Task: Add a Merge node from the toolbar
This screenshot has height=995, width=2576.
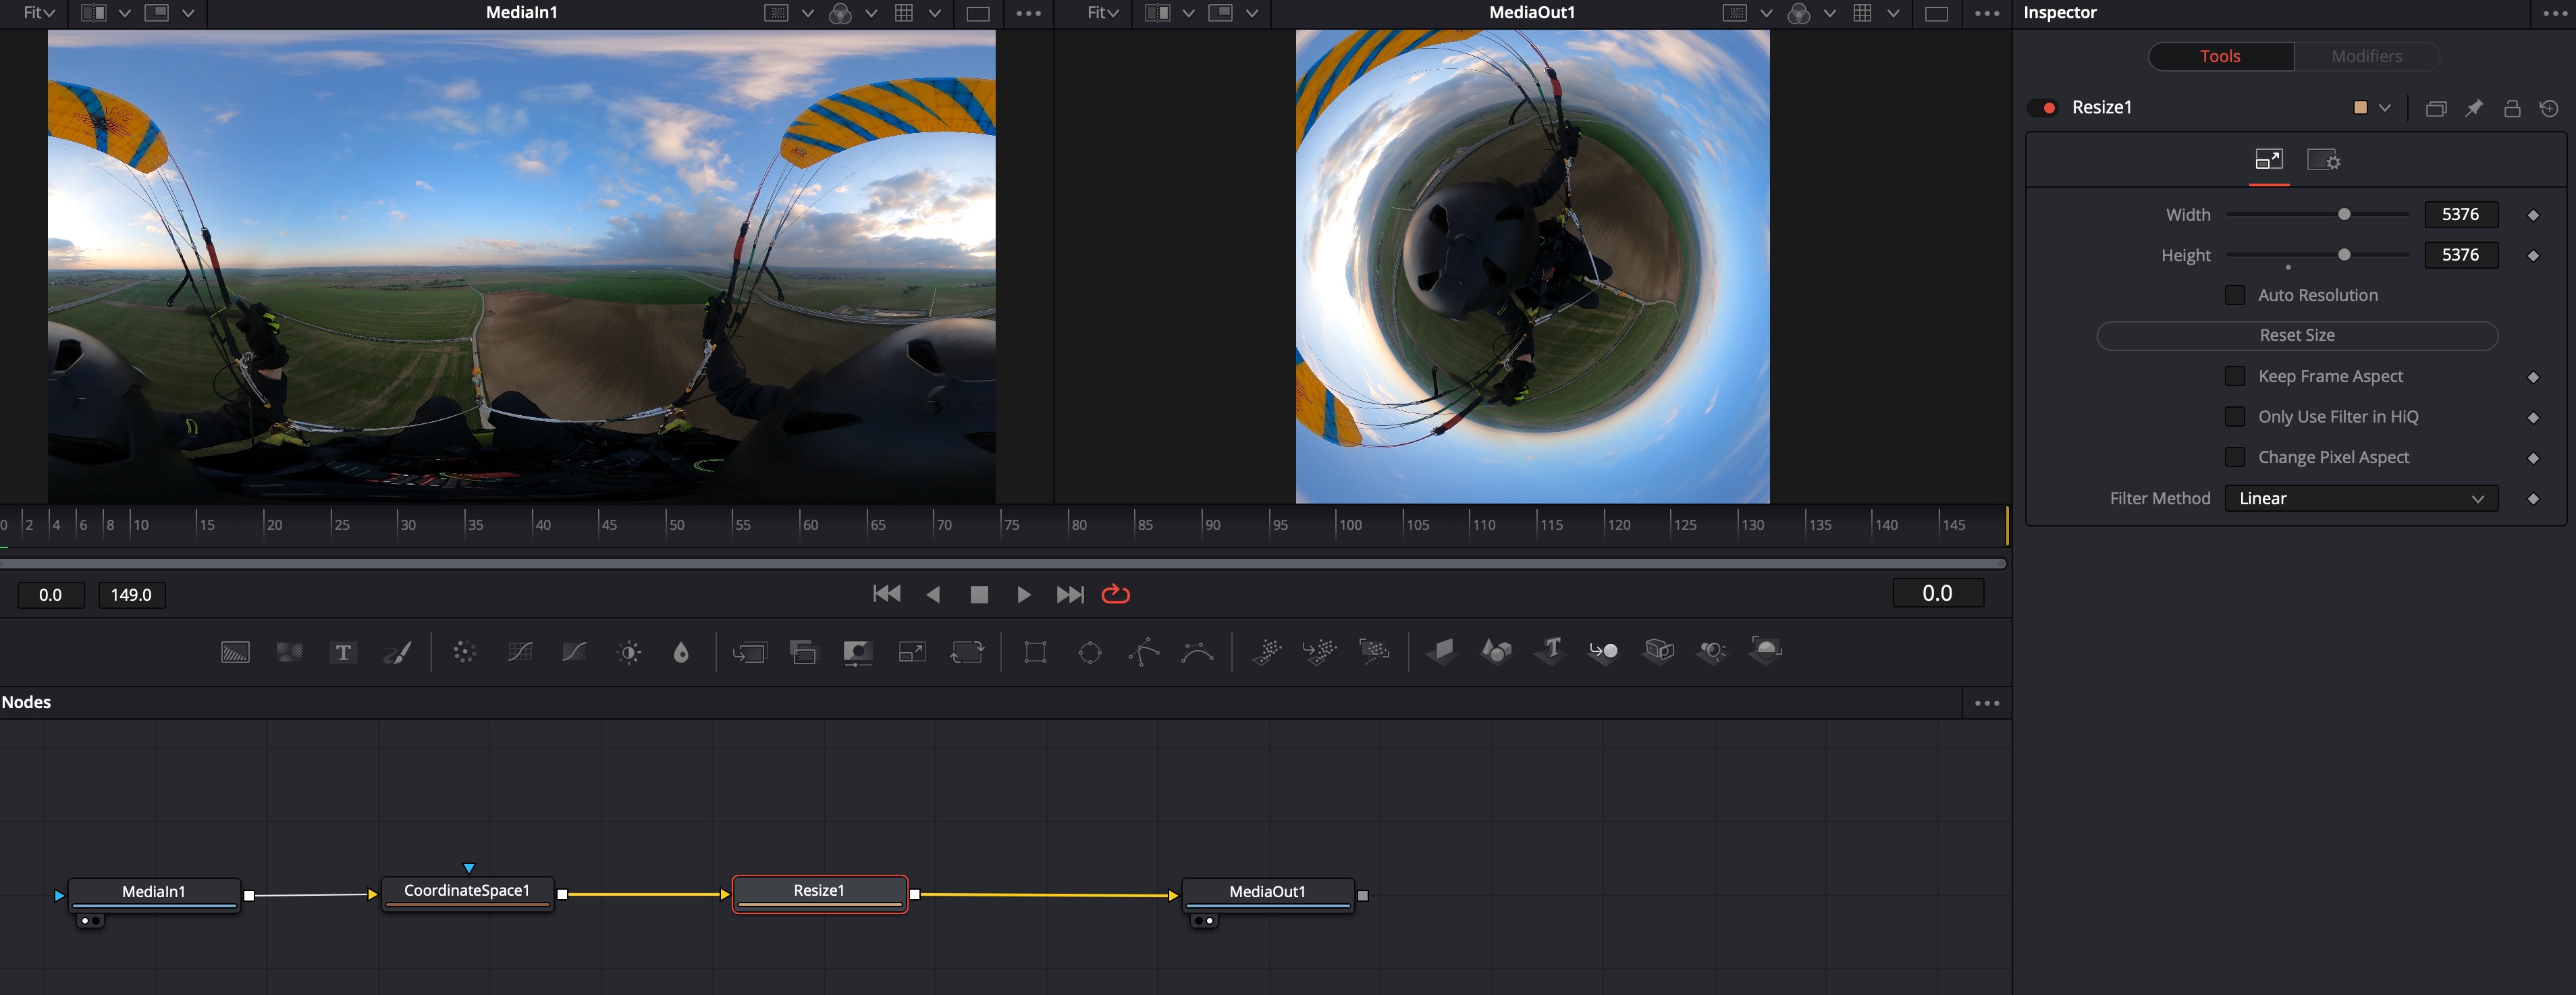Action: pyautogui.click(x=749, y=653)
